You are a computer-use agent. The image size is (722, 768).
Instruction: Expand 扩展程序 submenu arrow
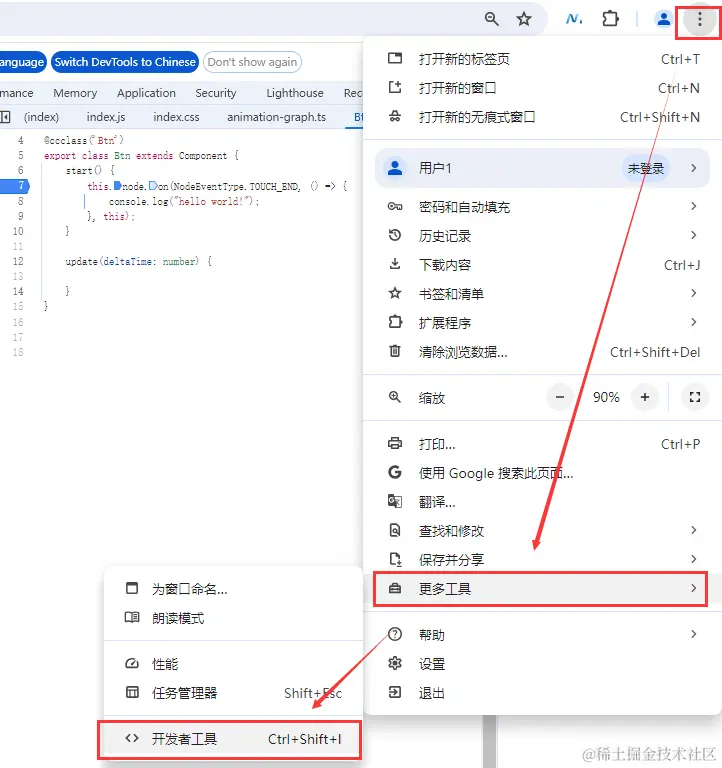694,322
